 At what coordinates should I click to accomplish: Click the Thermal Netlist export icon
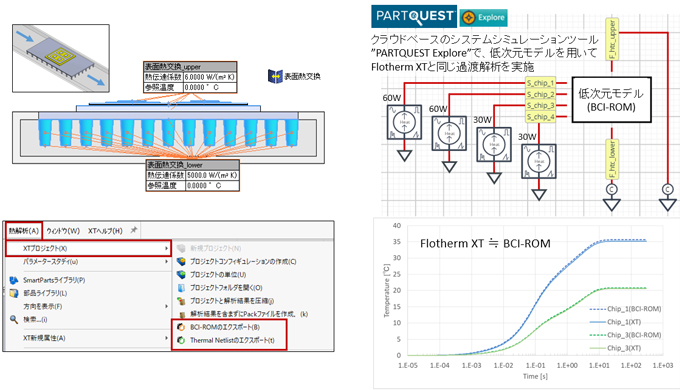[181, 340]
